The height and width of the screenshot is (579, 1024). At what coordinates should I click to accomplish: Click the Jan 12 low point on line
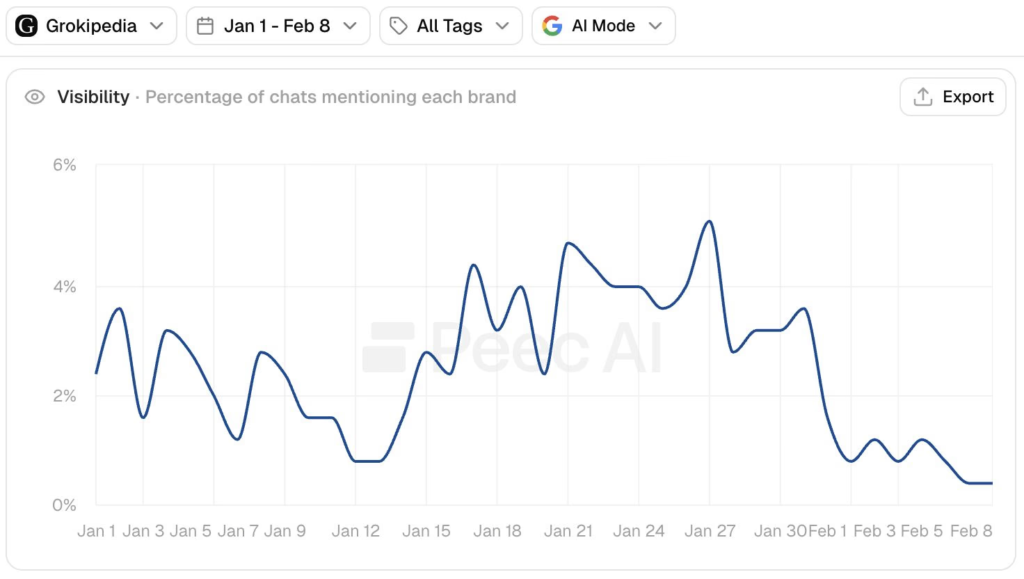(x=367, y=461)
